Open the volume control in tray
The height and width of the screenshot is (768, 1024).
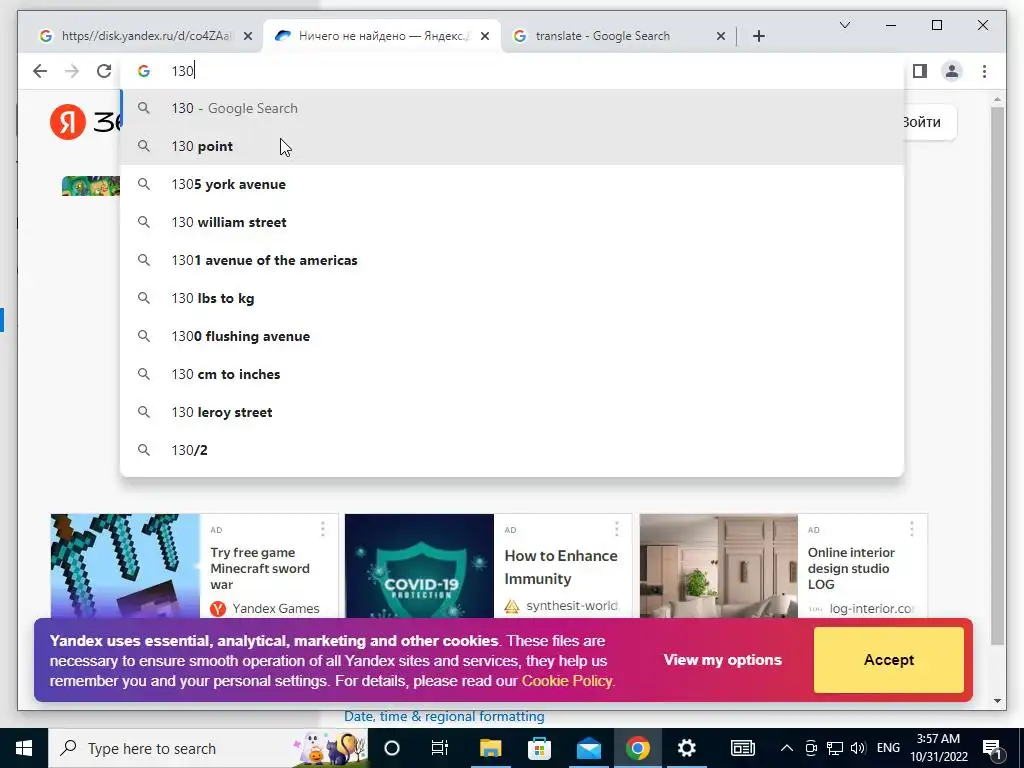coord(858,748)
